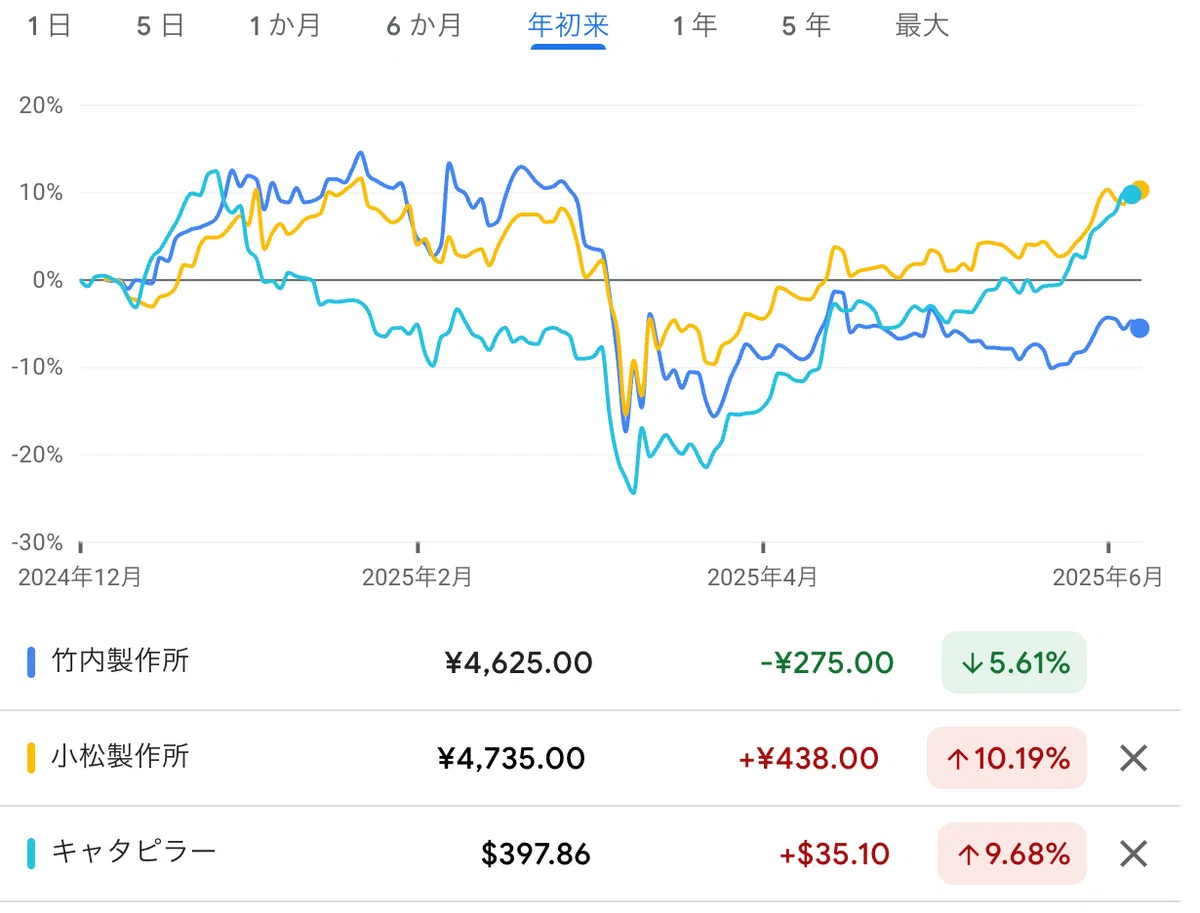Remove 小松製作所 with the X icon

(x=1133, y=759)
